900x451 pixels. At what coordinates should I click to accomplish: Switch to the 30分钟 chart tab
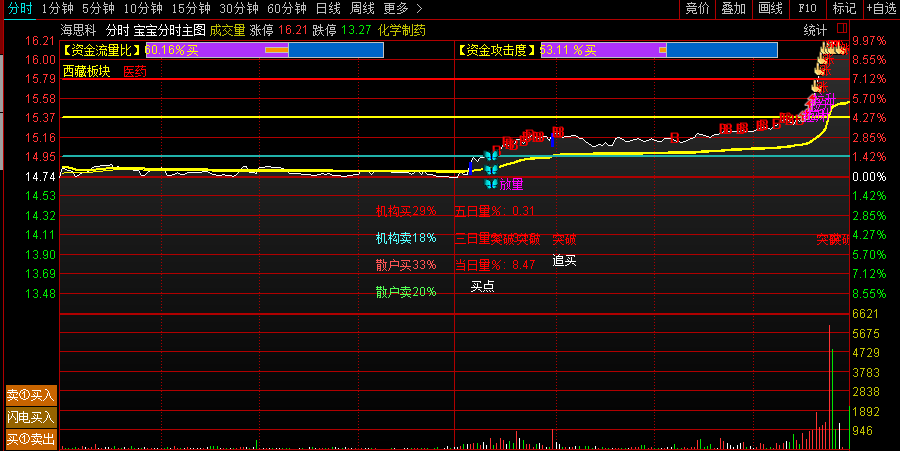coord(239,9)
